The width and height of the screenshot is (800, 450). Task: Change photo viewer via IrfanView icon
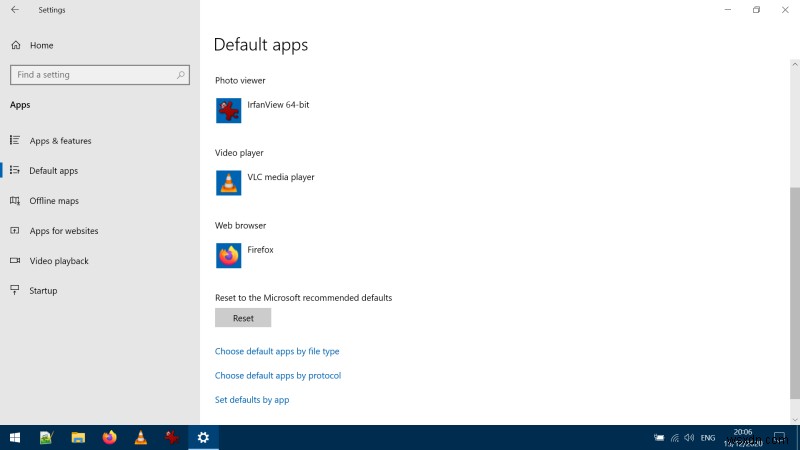229,110
